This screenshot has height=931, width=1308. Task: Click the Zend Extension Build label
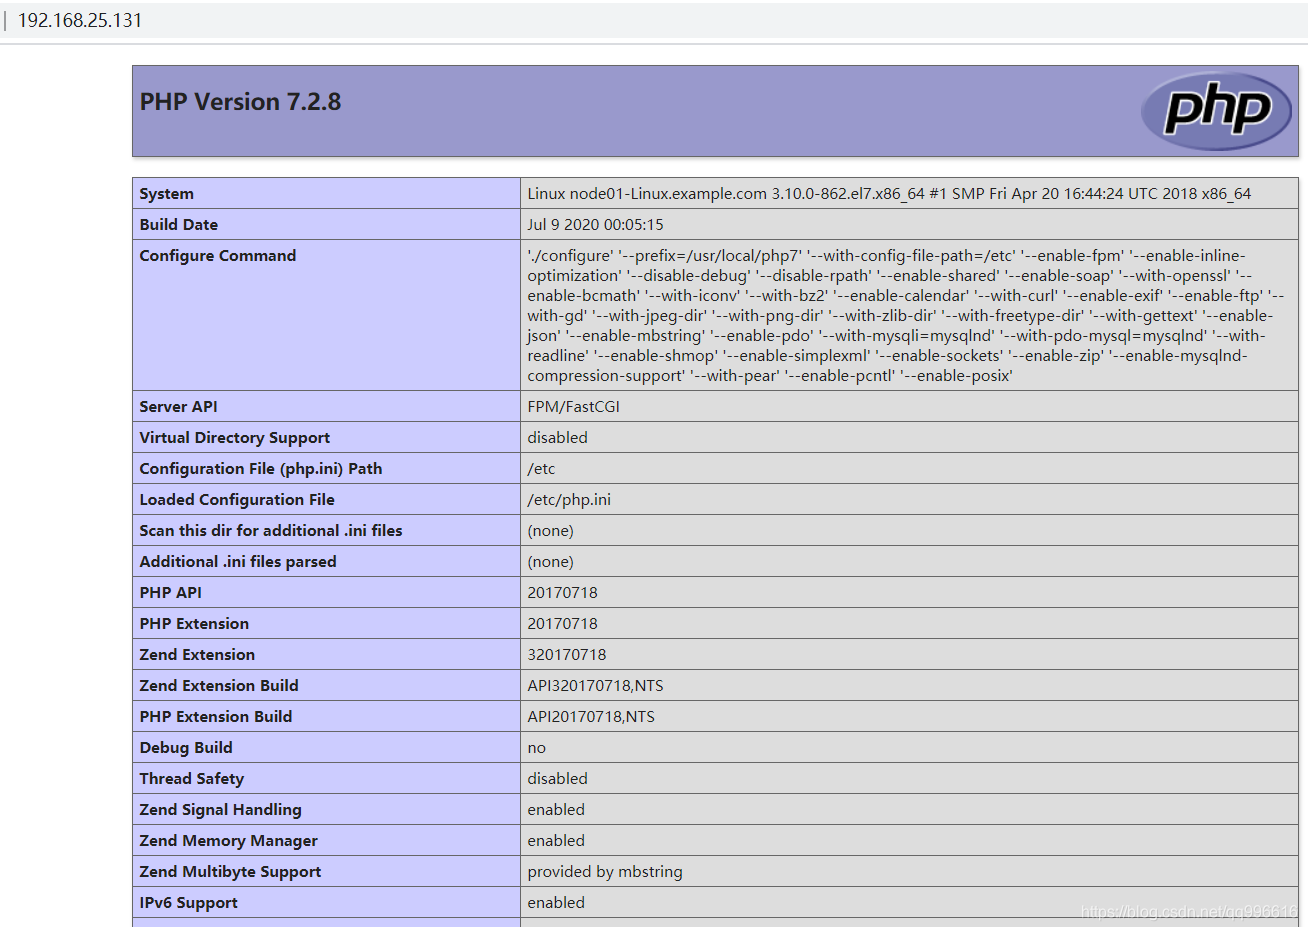(219, 686)
